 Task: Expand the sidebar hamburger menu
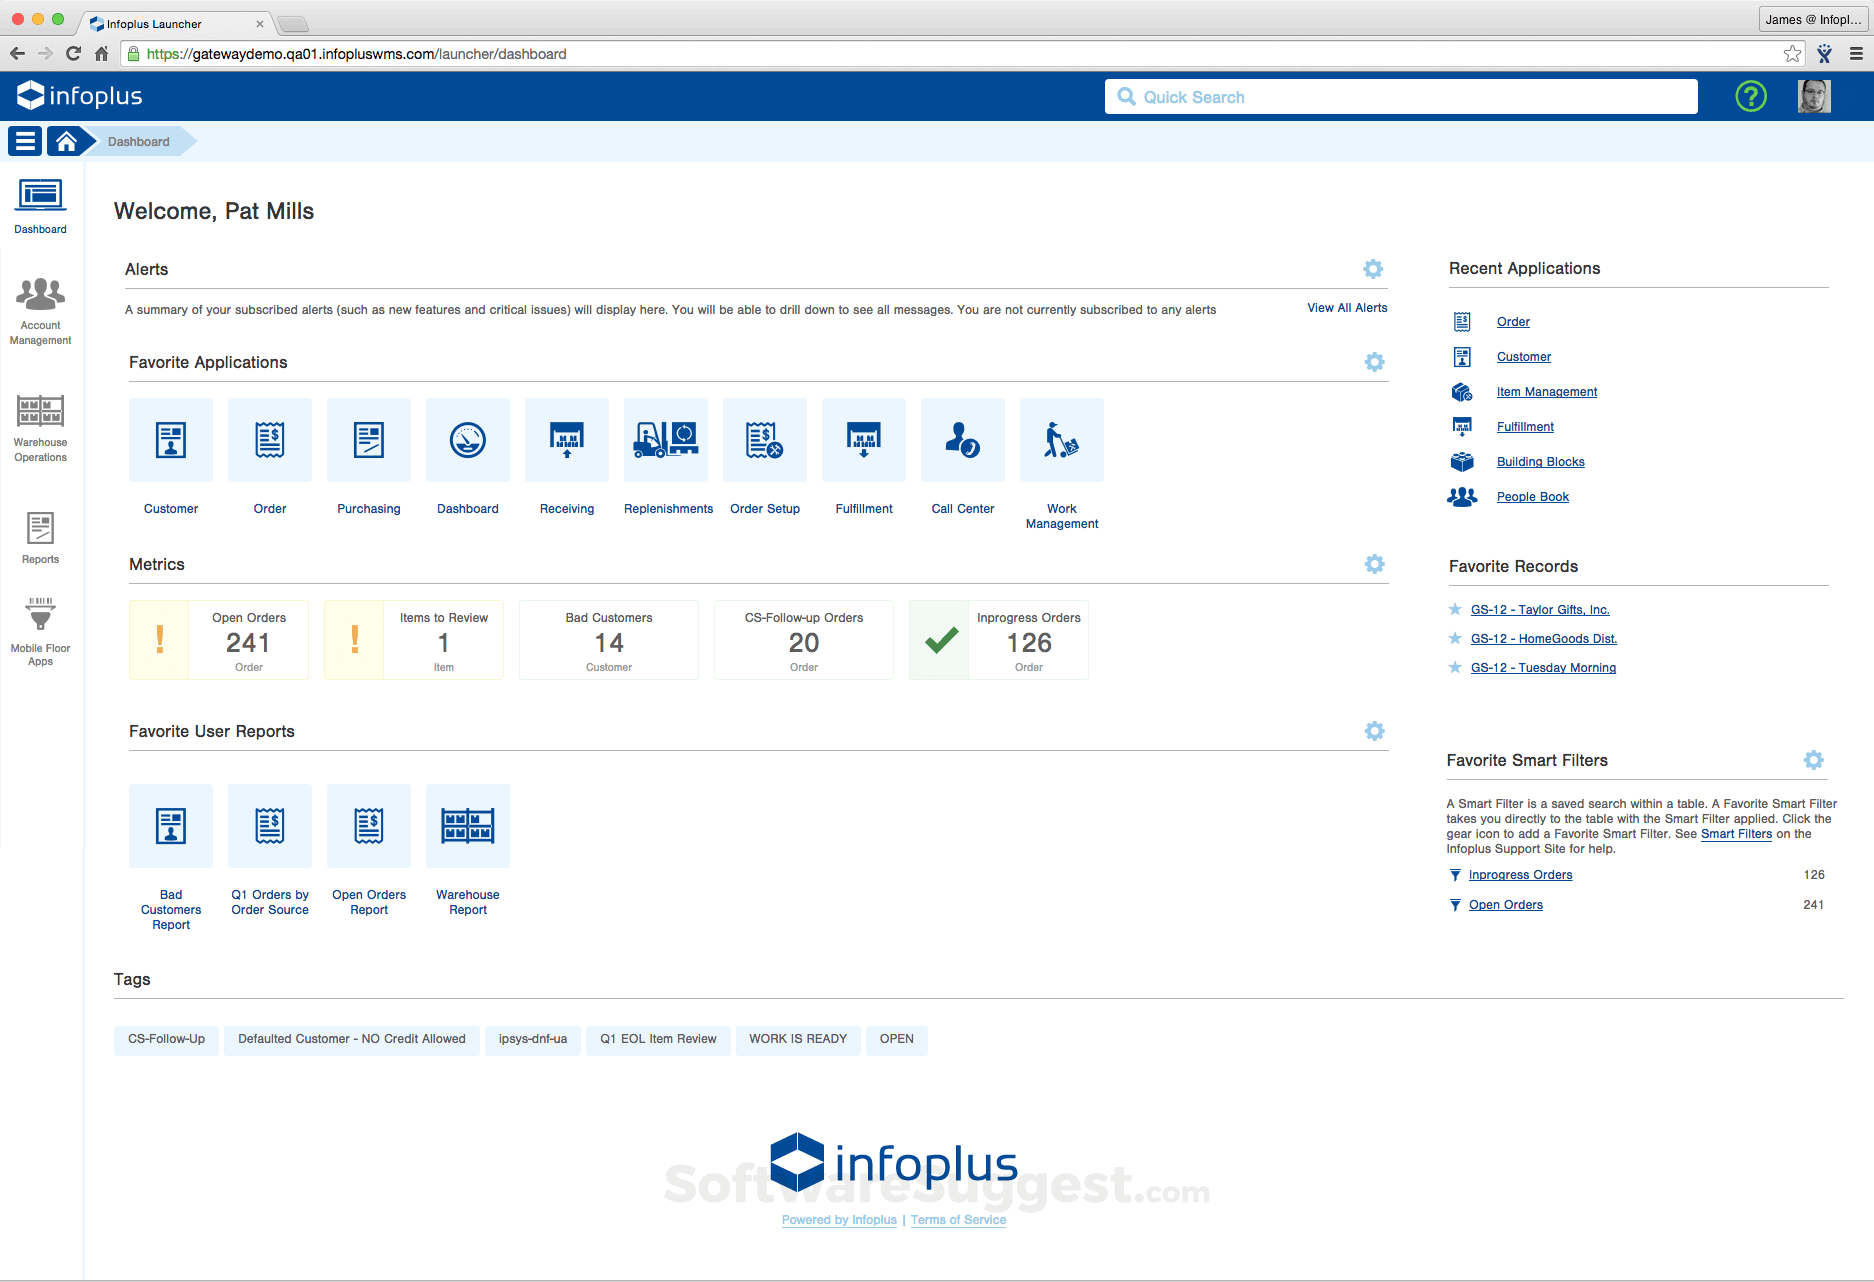pyautogui.click(x=24, y=140)
